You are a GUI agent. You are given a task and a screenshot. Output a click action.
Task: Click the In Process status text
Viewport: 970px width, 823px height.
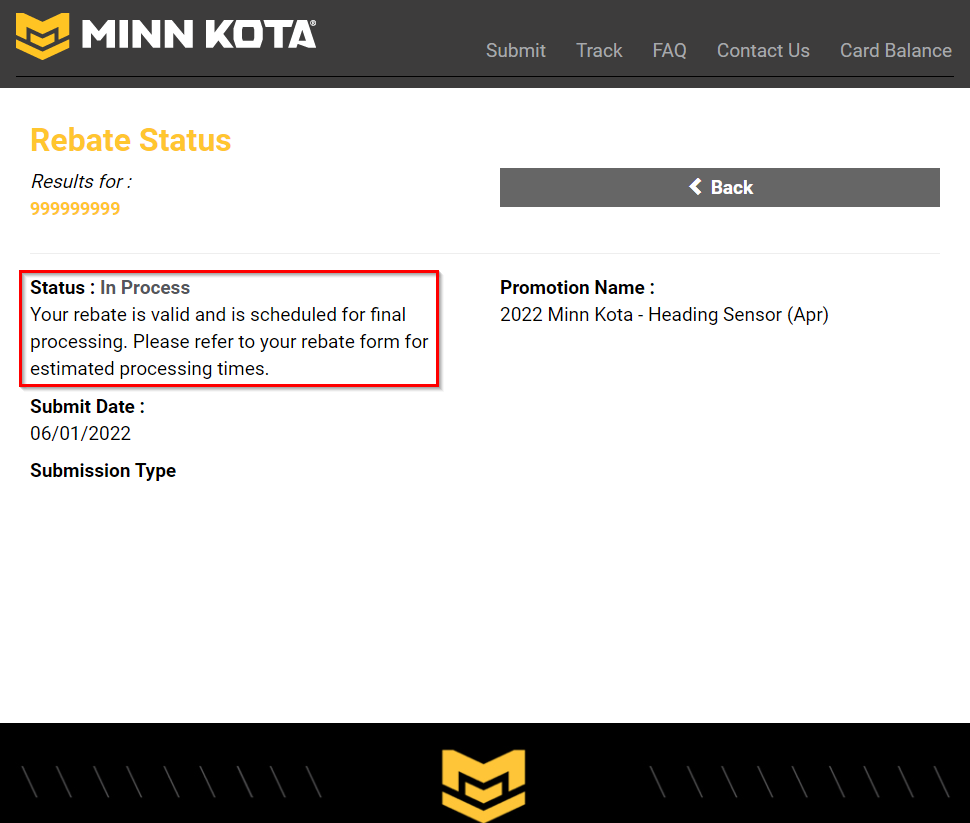pos(145,288)
